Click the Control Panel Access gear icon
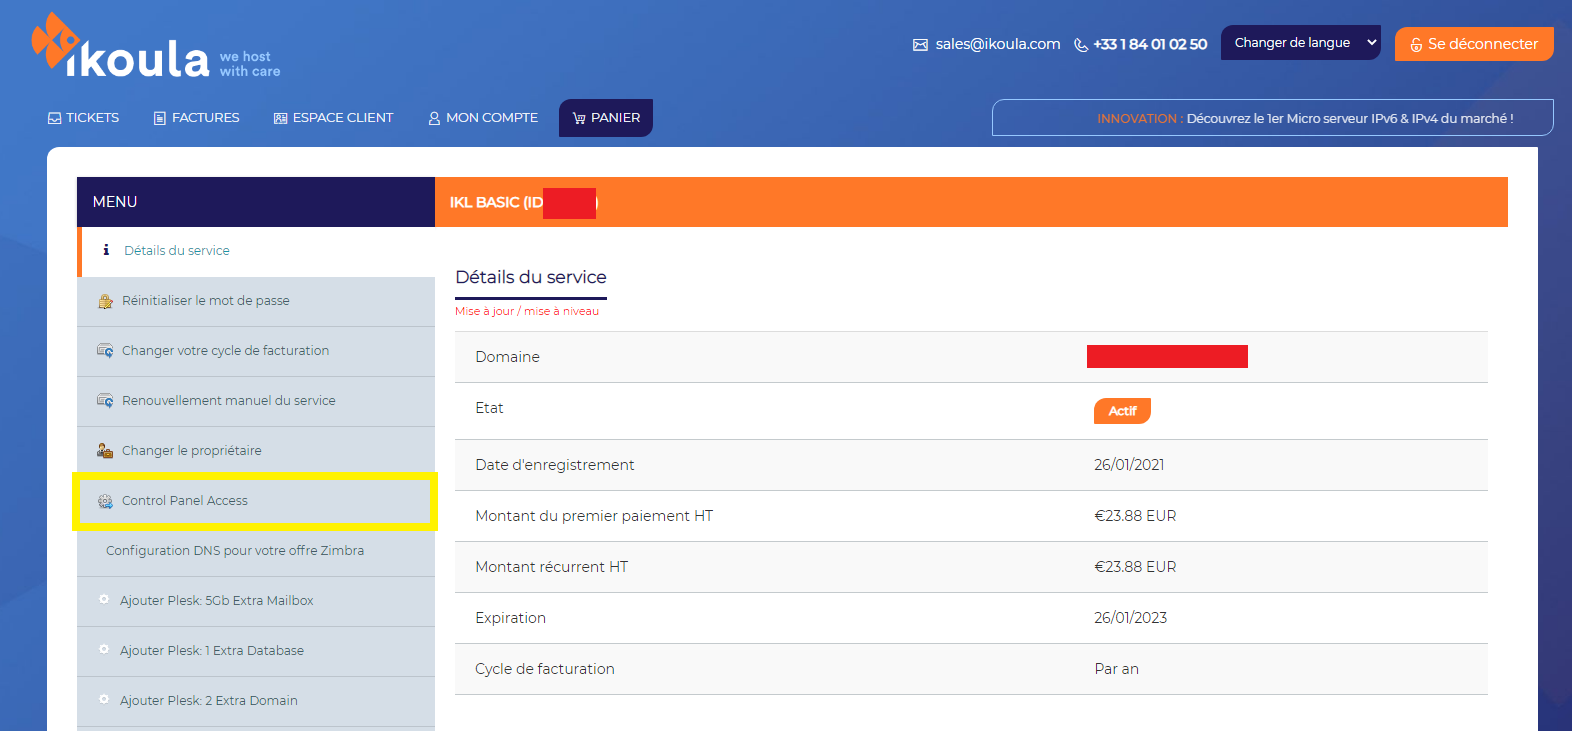The width and height of the screenshot is (1572, 731). (x=105, y=501)
